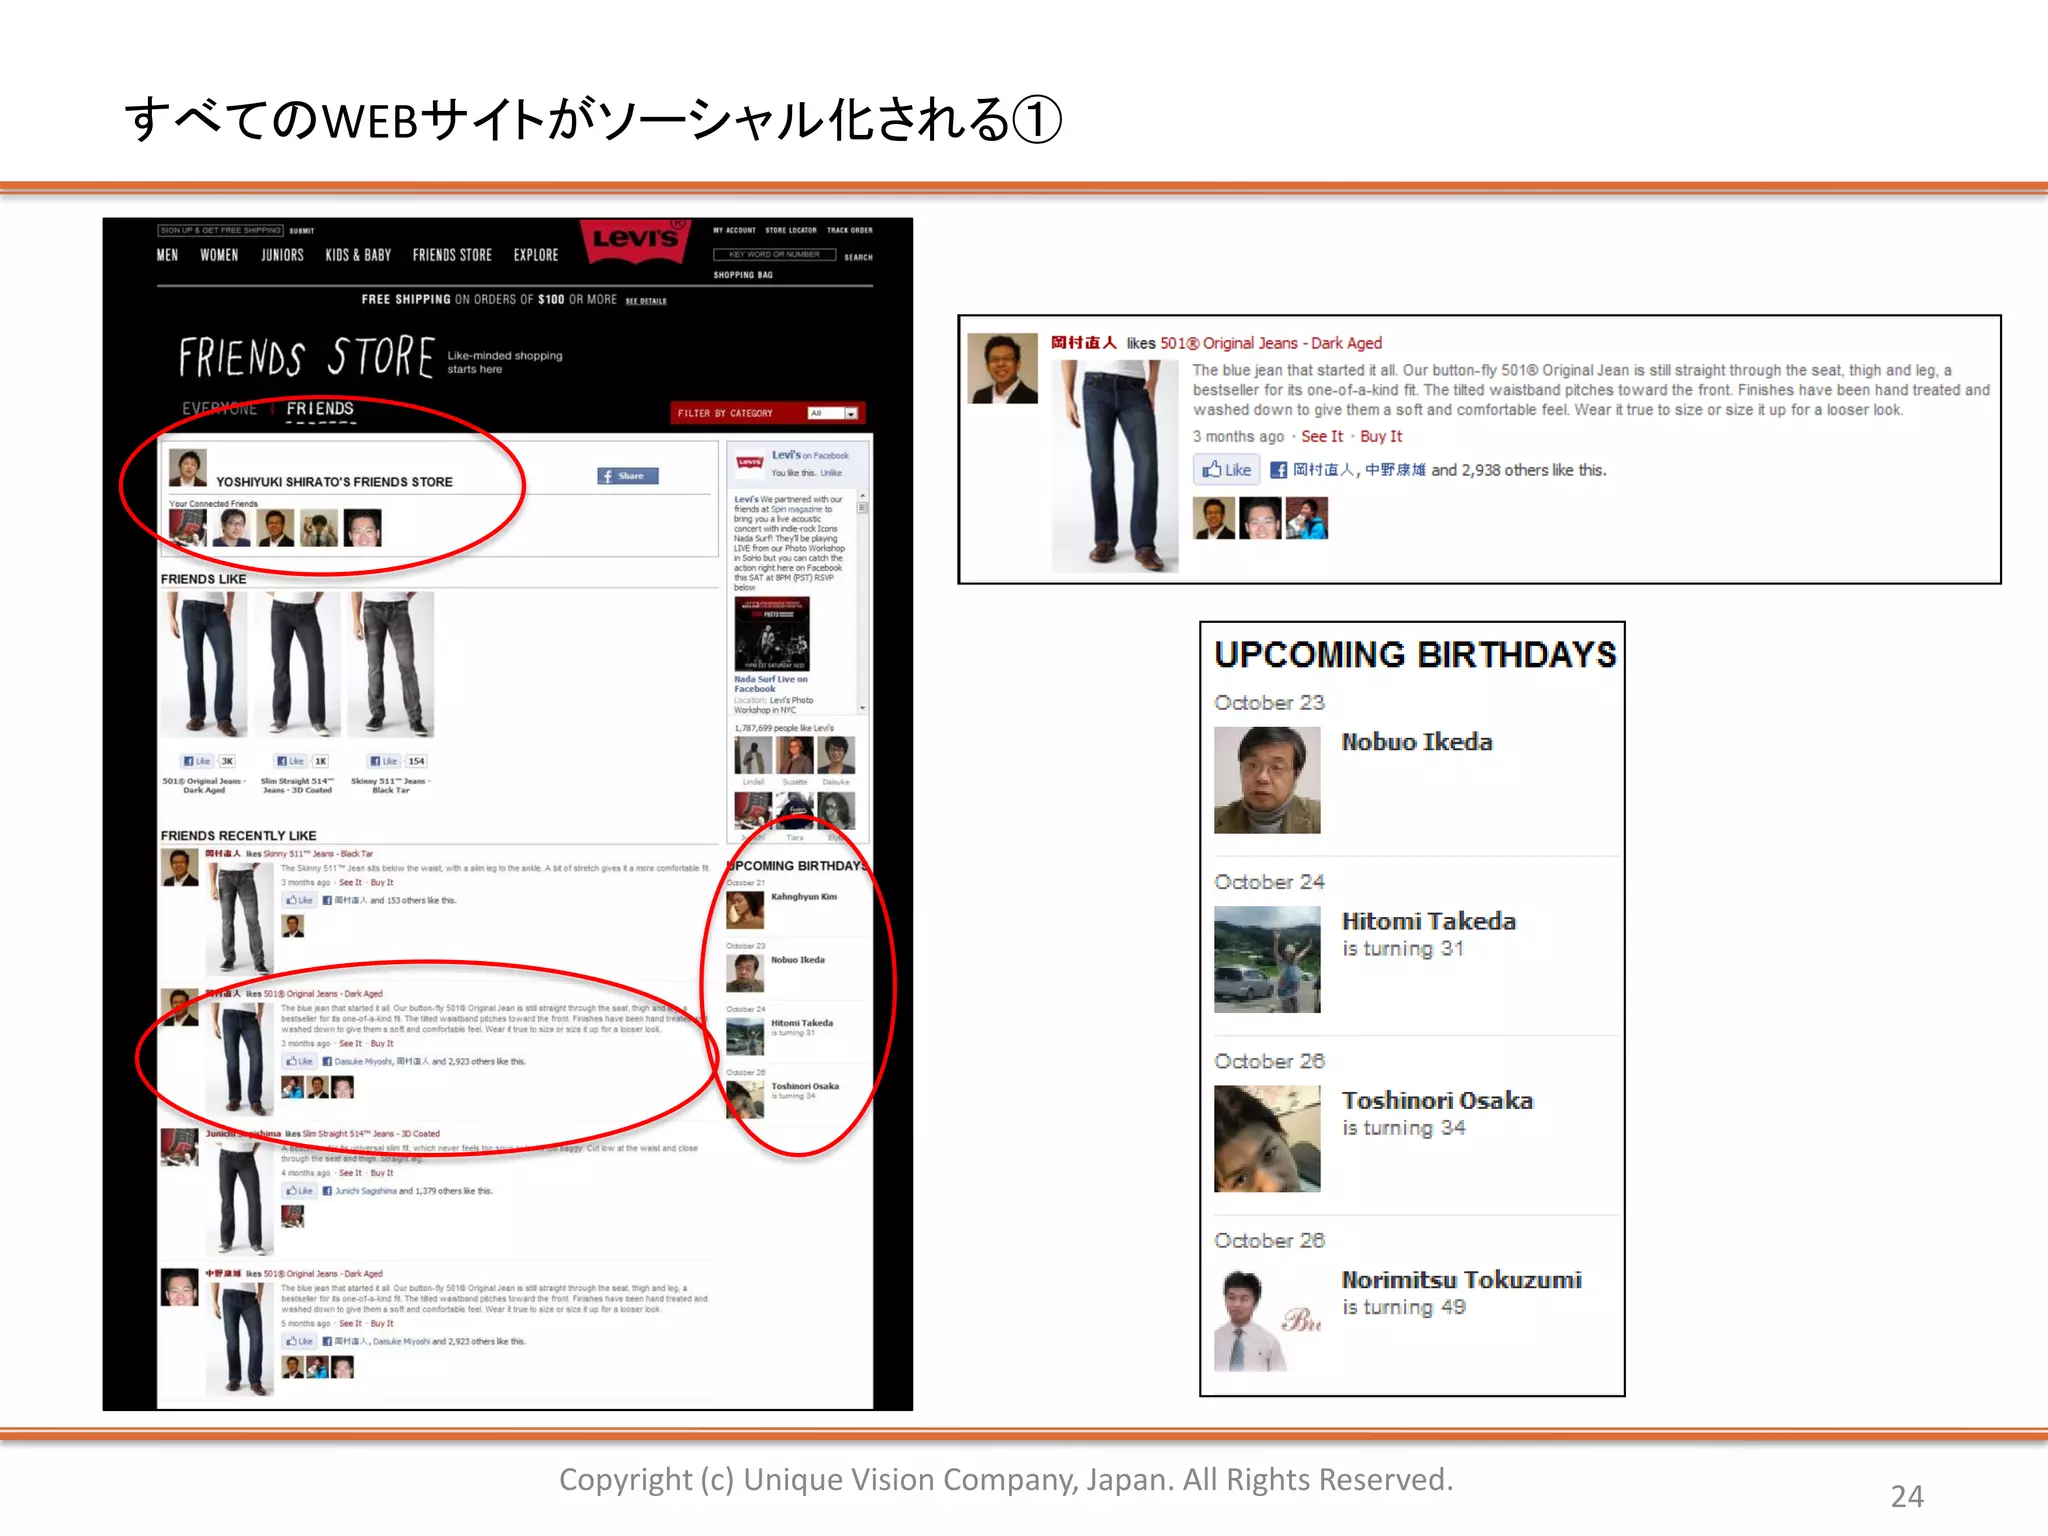Image resolution: width=2048 pixels, height=1536 pixels.
Task: Switch to the EVERYONE tab
Action: point(219,409)
